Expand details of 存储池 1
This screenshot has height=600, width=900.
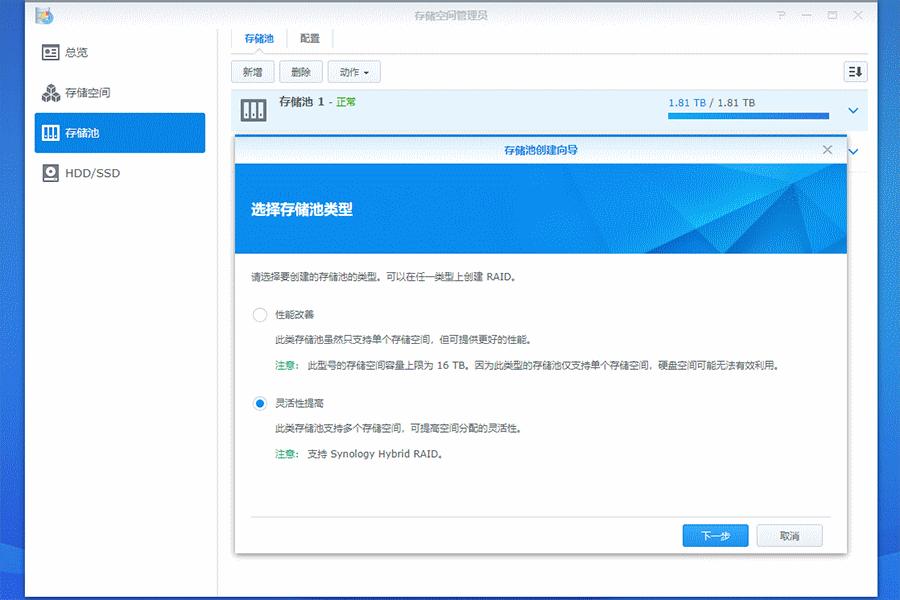pos(852,111)
